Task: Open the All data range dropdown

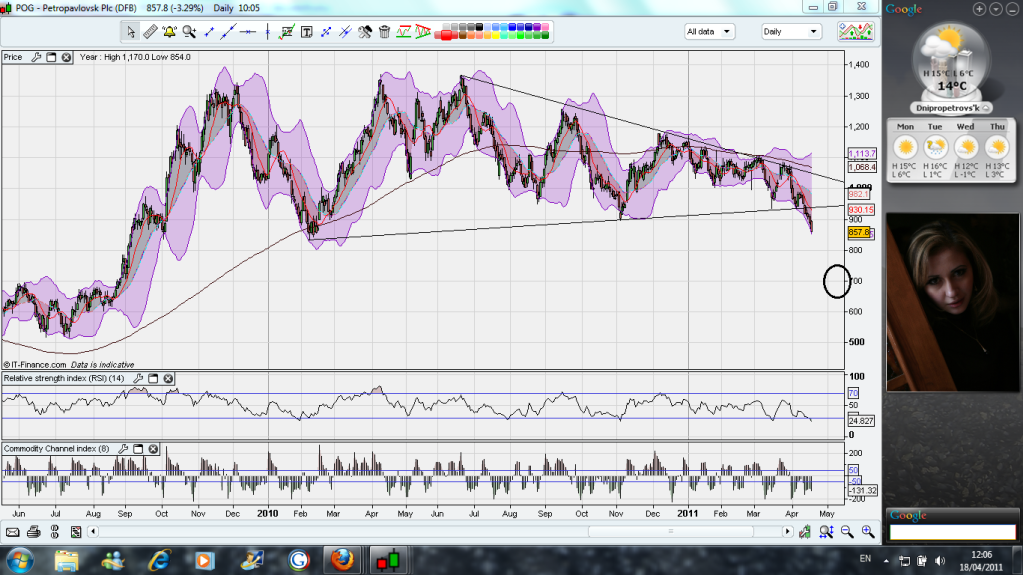Action: pyautogui.click(x=709, y=31)
